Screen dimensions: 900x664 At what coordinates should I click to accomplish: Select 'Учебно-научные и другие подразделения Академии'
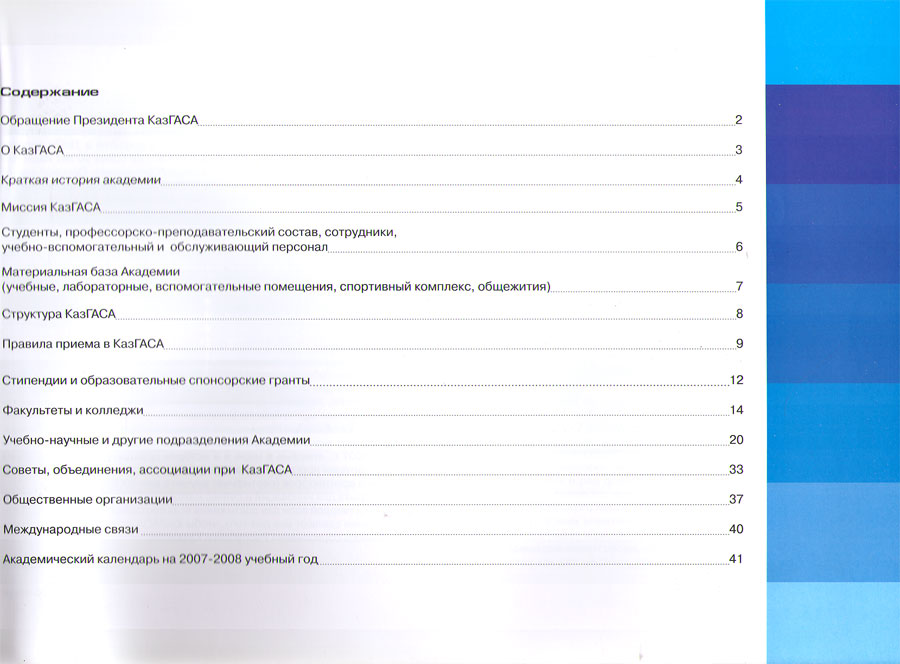[156, 440]
